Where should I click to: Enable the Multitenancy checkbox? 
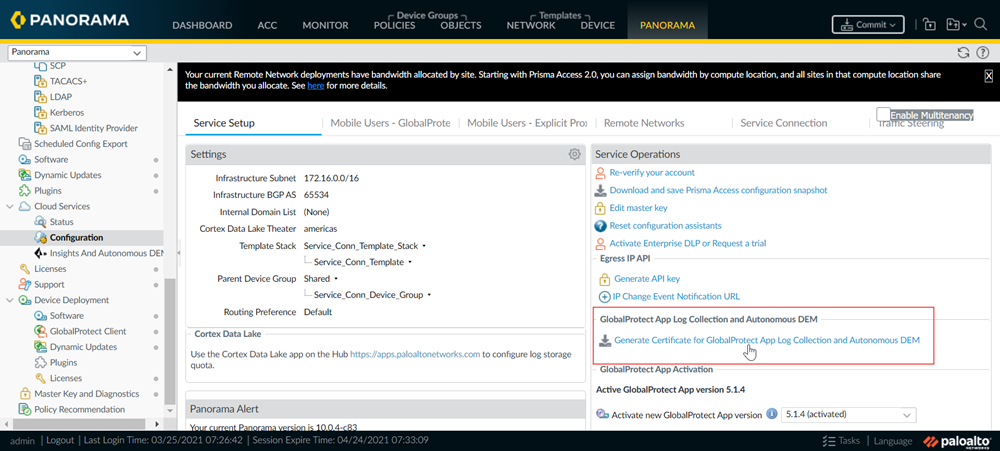(883, 115)
